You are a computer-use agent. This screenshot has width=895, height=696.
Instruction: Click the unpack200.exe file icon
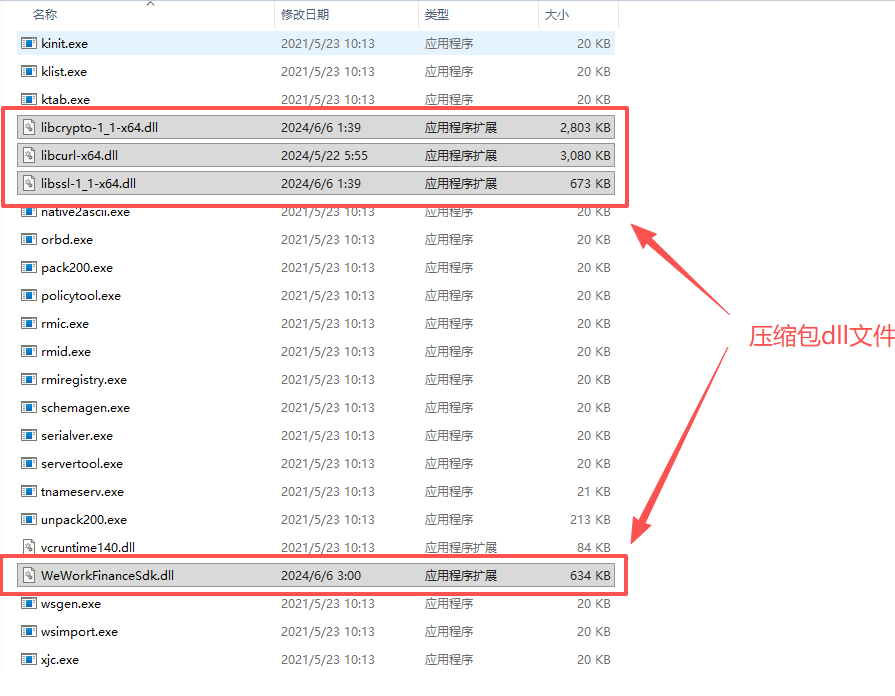(x=29, y=519)
